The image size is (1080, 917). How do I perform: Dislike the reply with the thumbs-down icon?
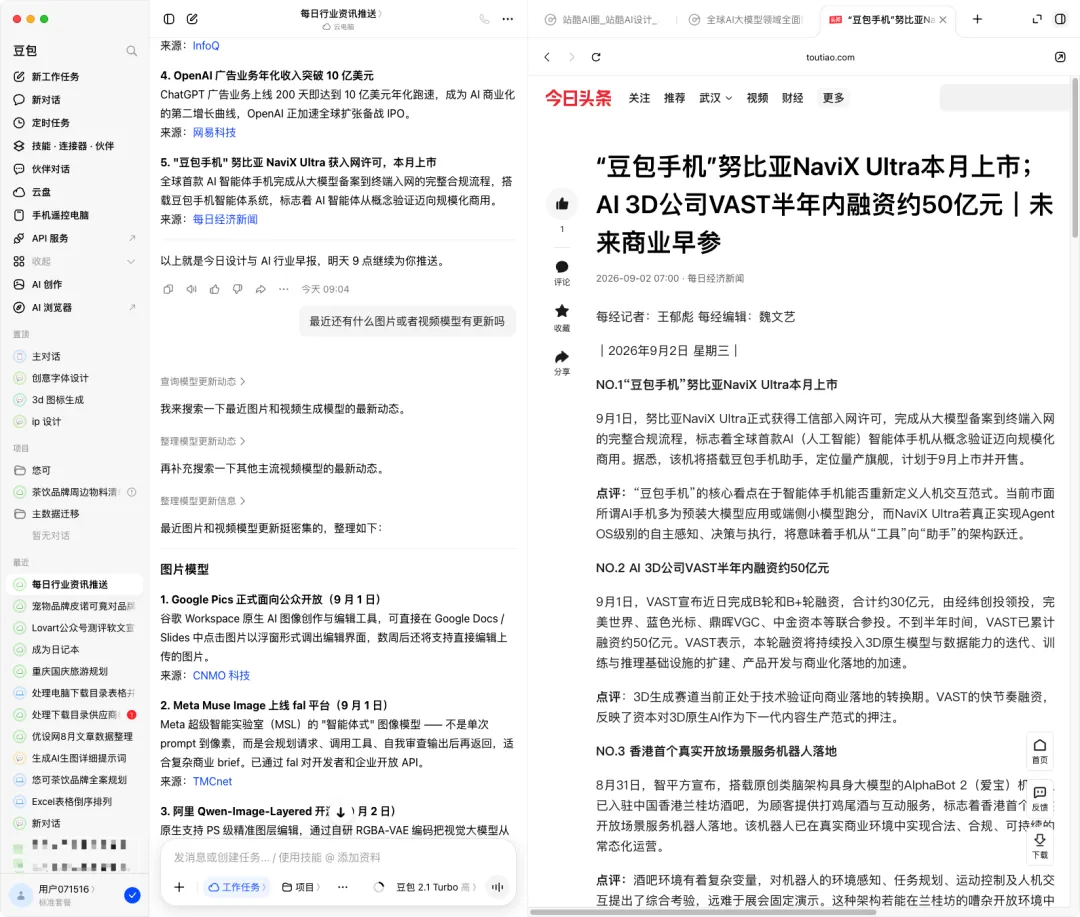tap(238, 289)
